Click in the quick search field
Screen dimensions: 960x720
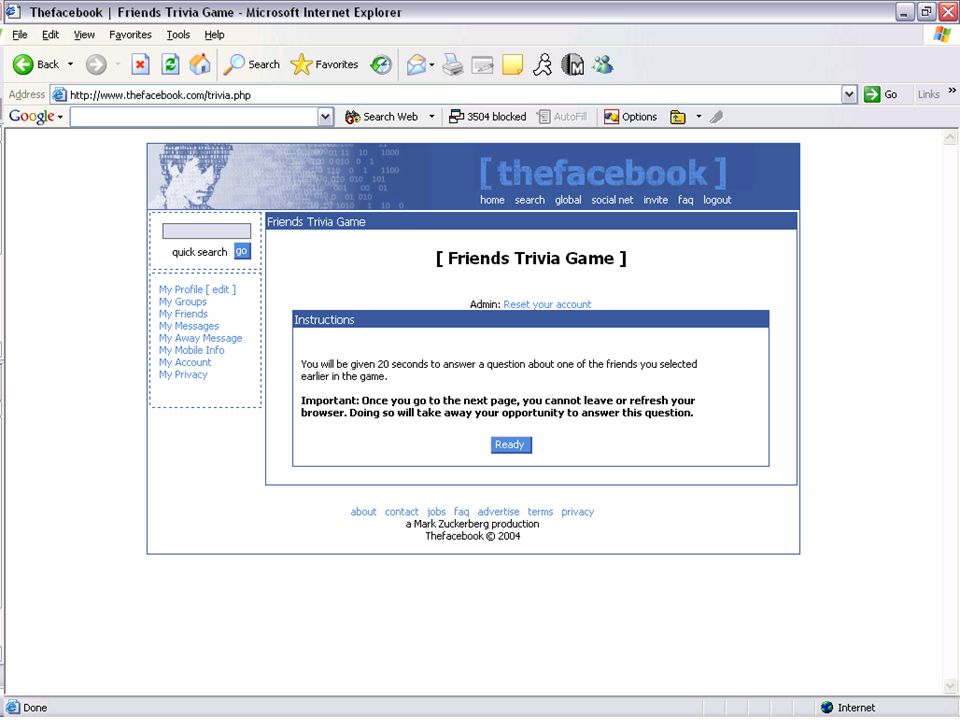pos(206,230)
